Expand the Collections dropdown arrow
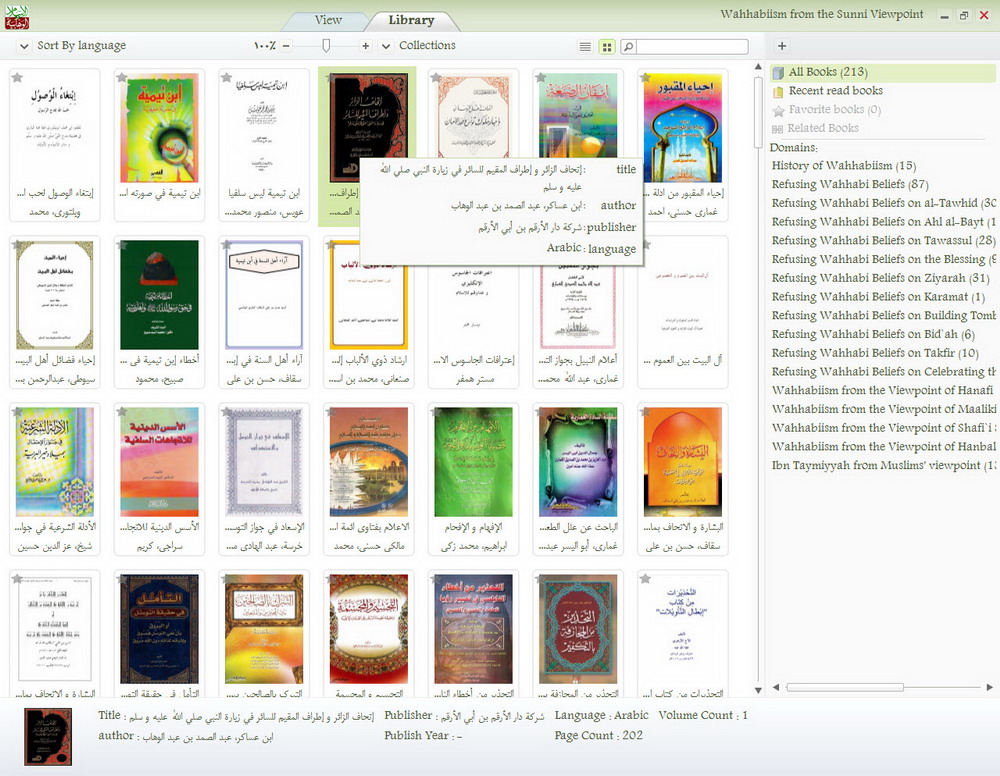Viewport: 1000px width, 776px height. (x=386, y=46)
